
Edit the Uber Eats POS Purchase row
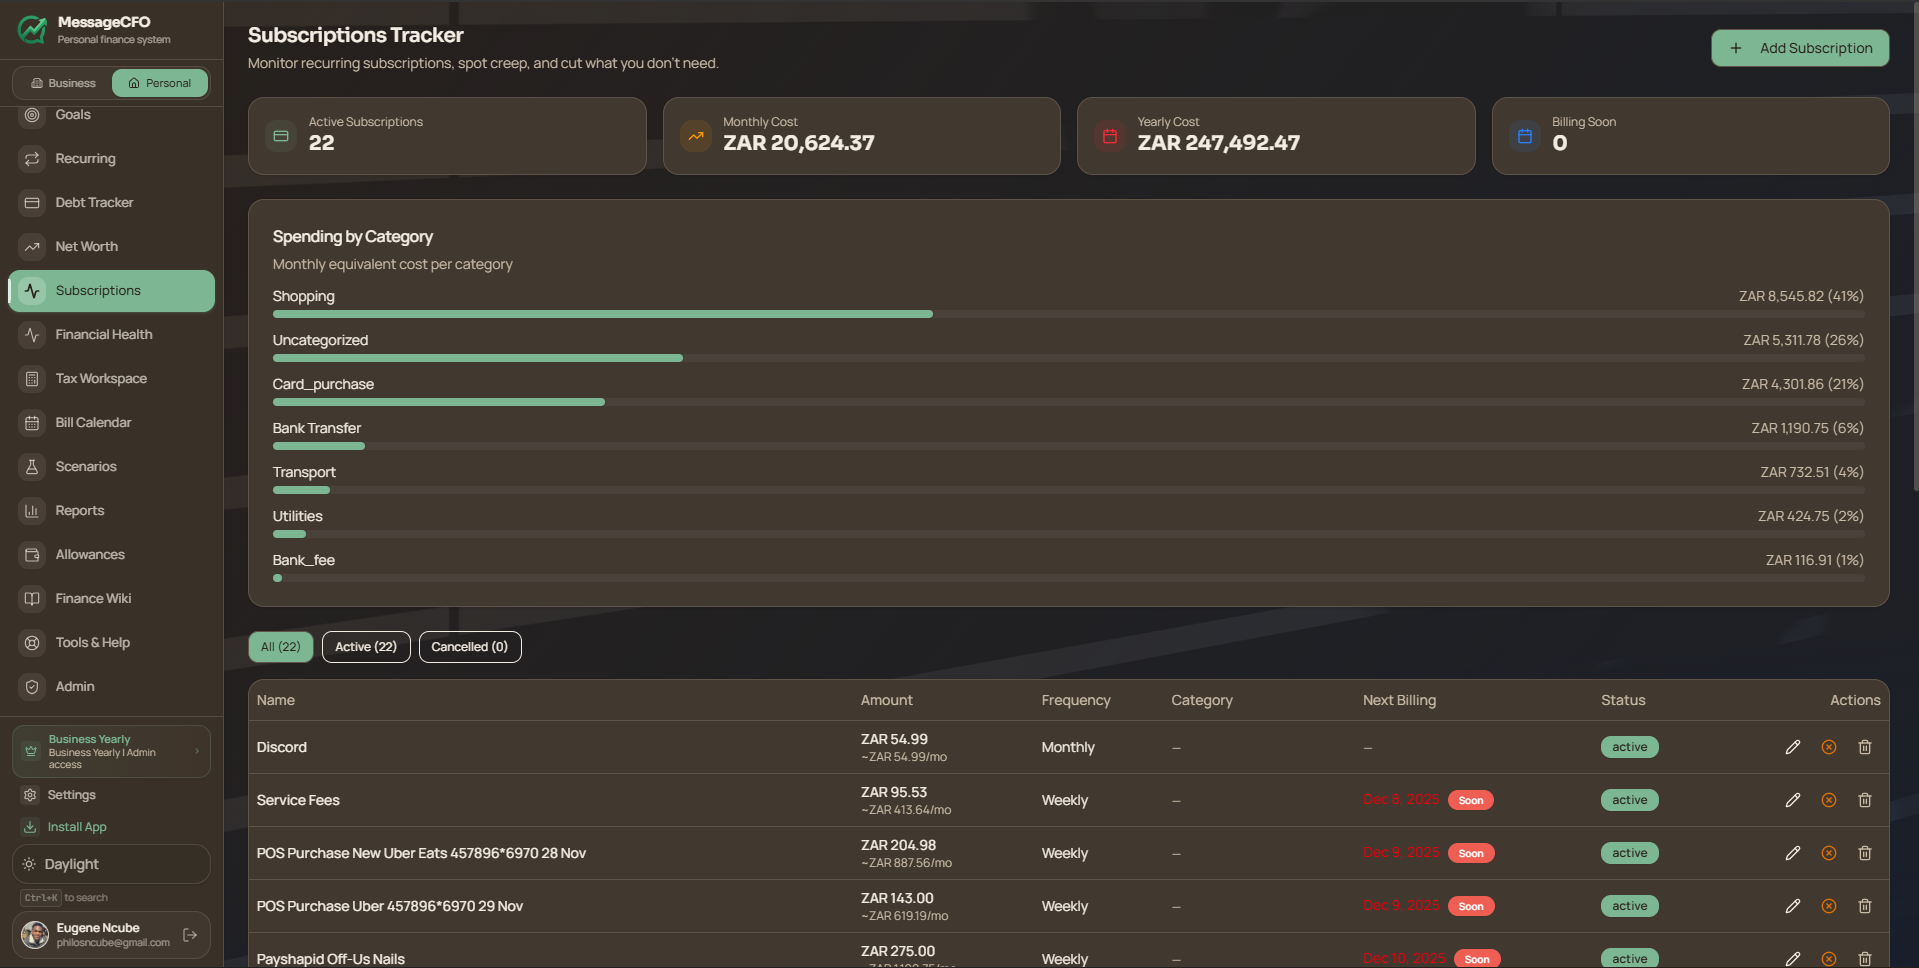tap(1793, 853)
